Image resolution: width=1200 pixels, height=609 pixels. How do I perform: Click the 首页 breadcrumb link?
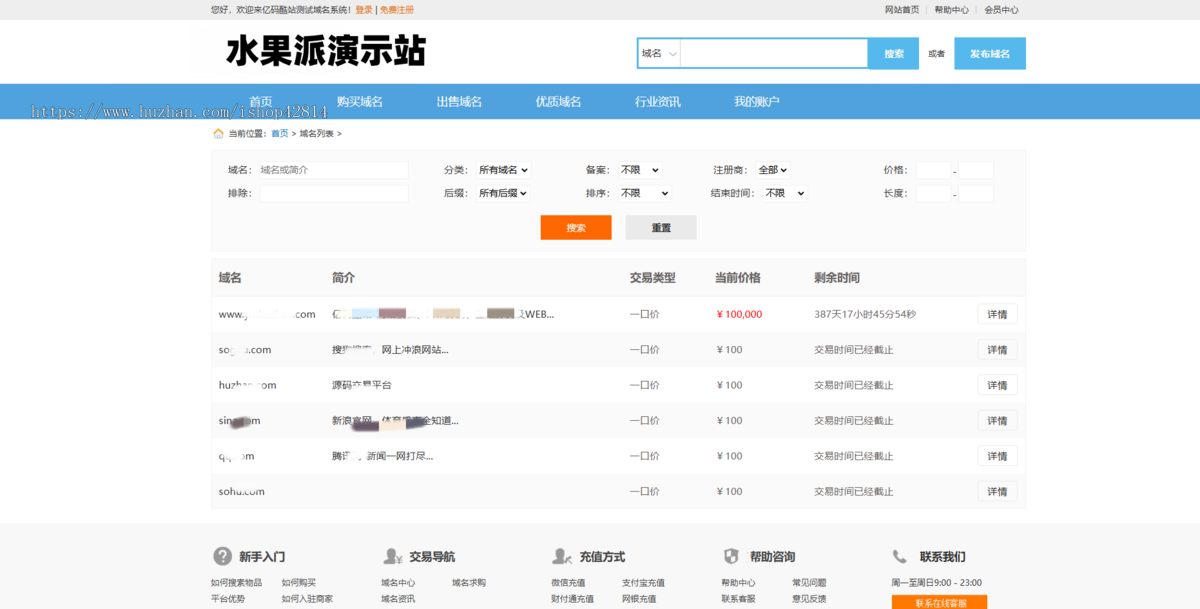pos(279,133)
